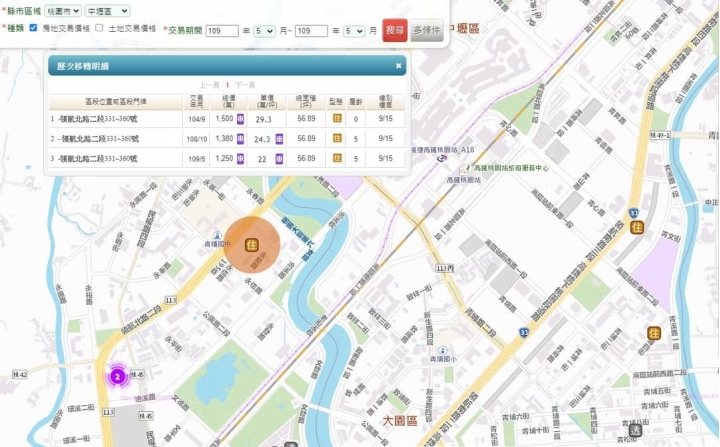Click row 3 address 領航北路二段331~360號

click(99, 158)
